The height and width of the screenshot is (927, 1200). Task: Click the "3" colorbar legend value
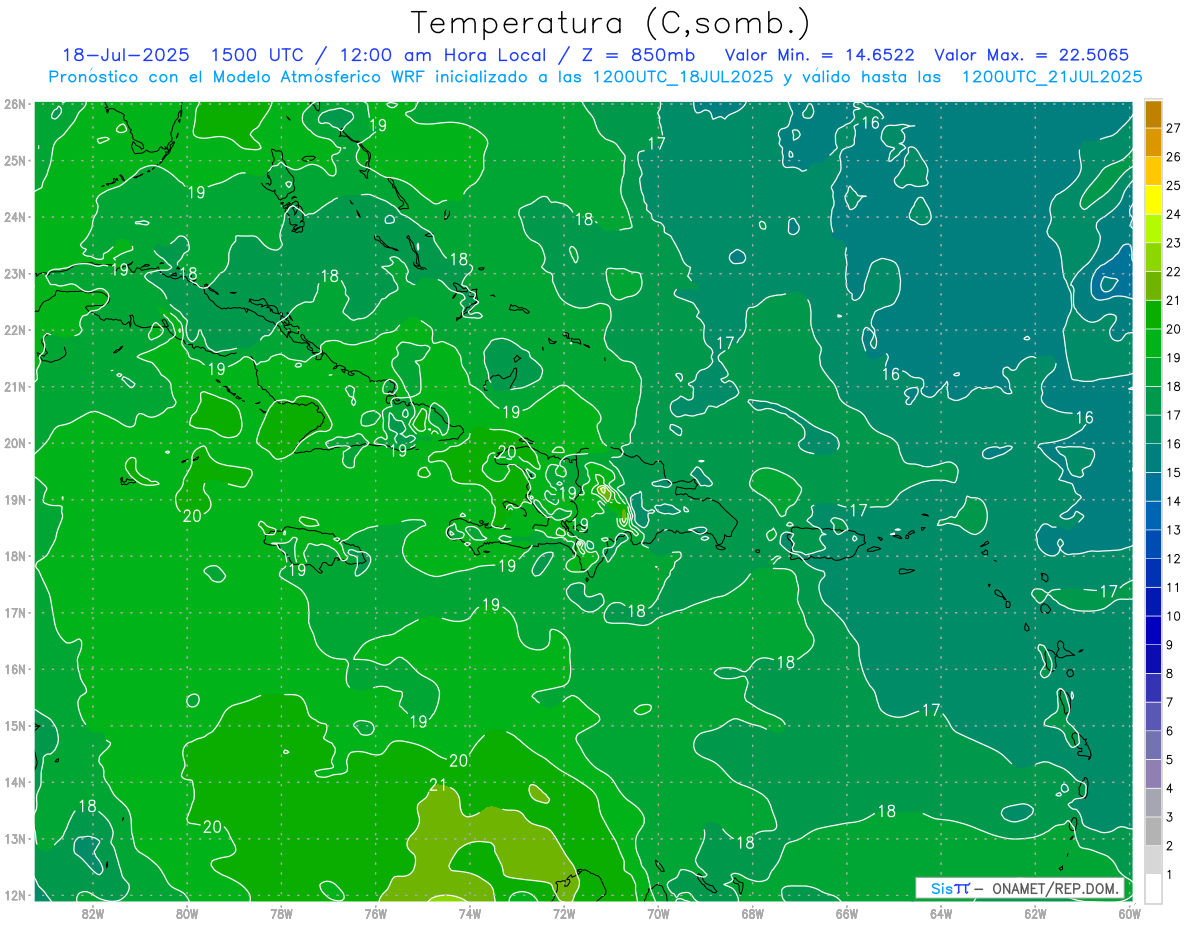point(1170,817)
